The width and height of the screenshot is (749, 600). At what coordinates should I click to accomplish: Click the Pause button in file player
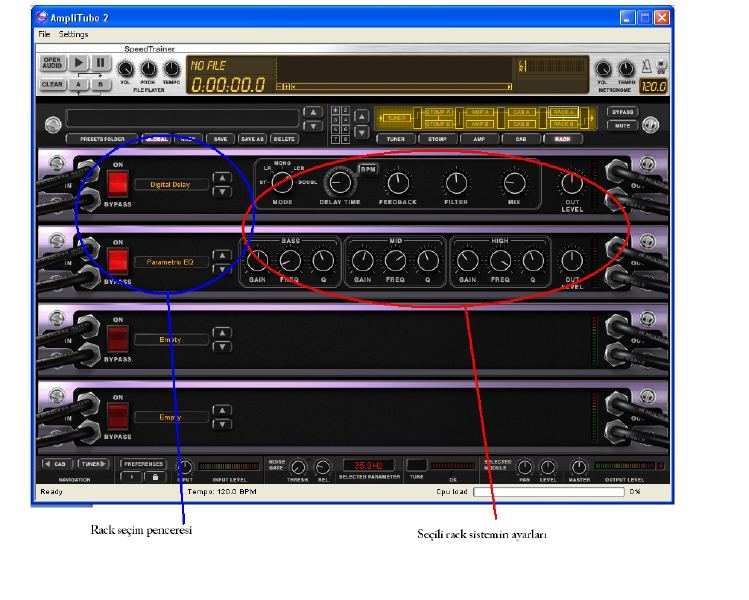101,63
